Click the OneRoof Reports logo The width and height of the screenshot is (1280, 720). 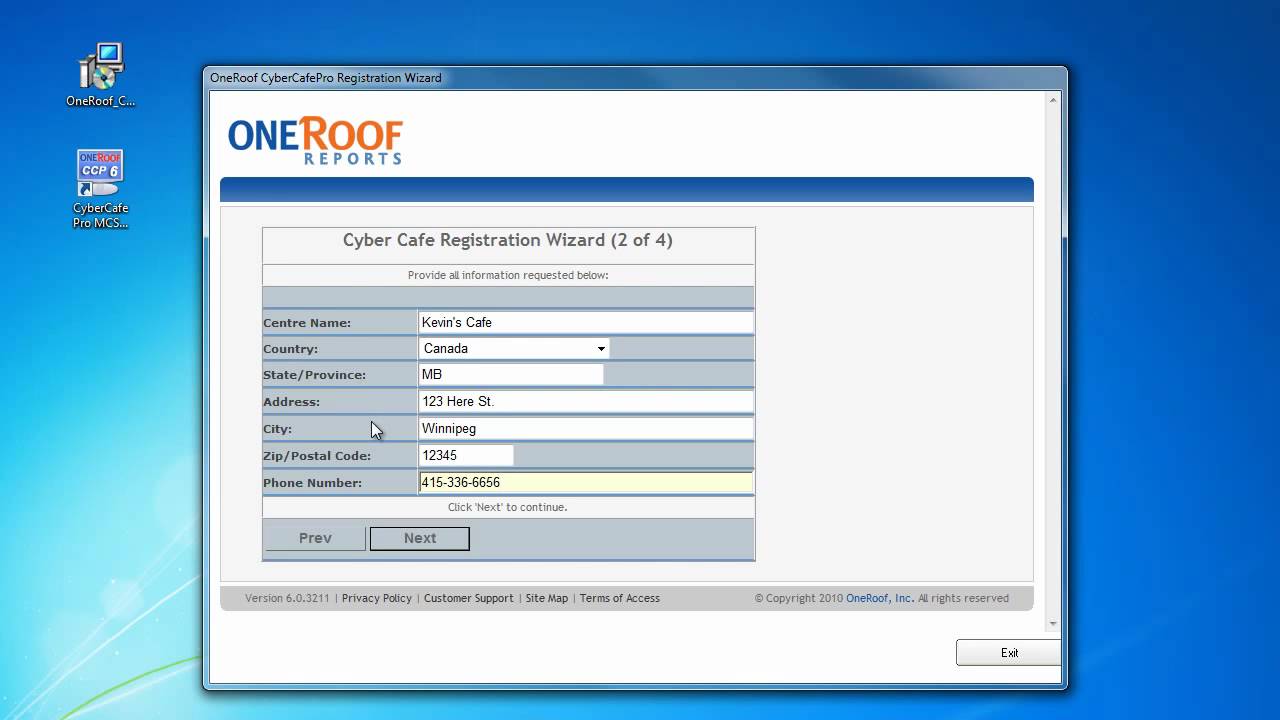pos(315,140)
